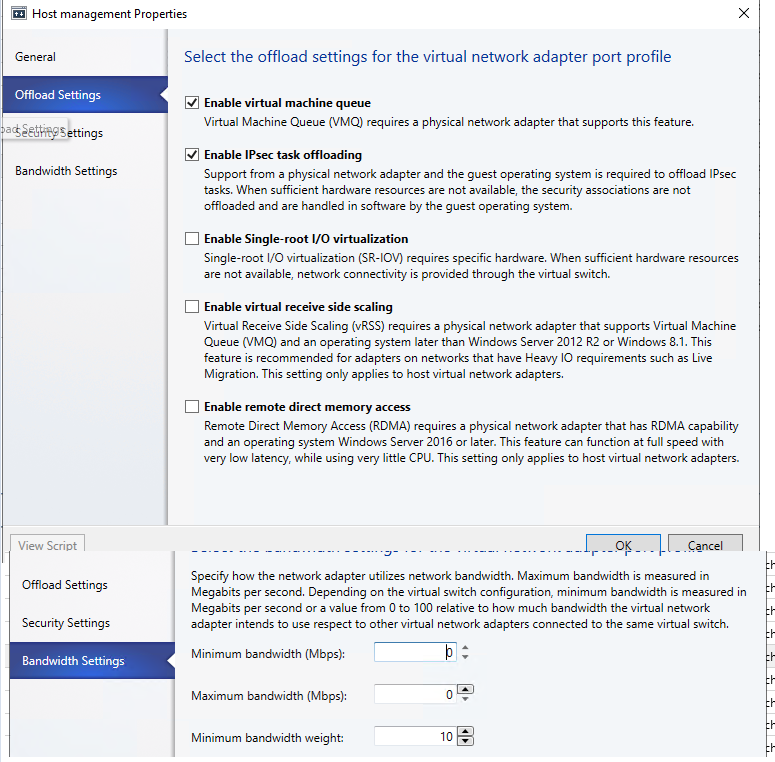Click the vRSS description paragraph
This screenshot has width=775, height=762.
[x=470, y=350]
